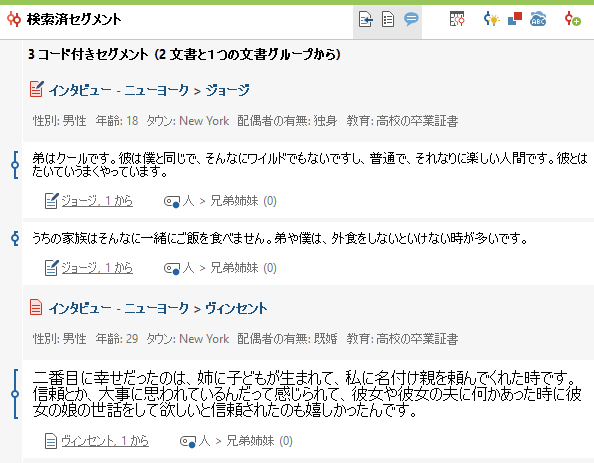594x463 pixels.
Task: Open the word cloud ABC icon
Action: point(538,19)
